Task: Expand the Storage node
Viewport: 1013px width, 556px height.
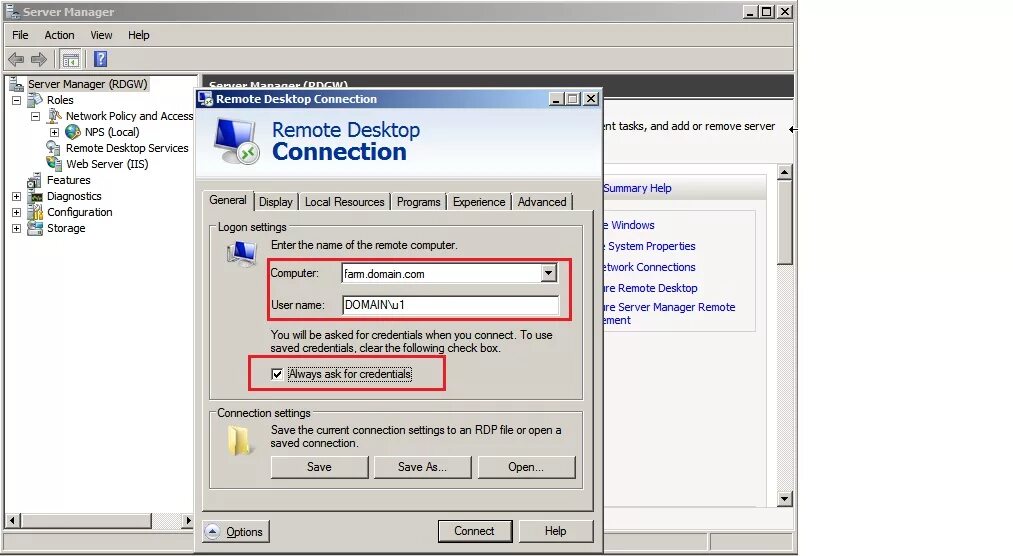Action: (x=17, y=228)
